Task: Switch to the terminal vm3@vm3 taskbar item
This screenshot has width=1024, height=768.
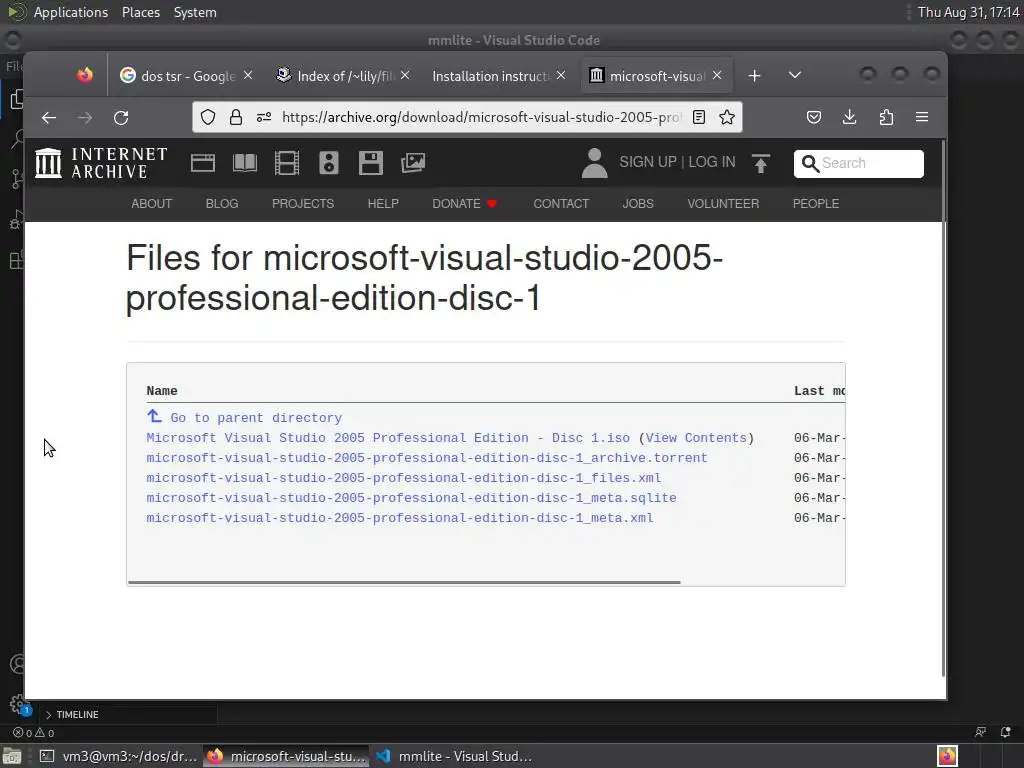Action: (118, 756)
